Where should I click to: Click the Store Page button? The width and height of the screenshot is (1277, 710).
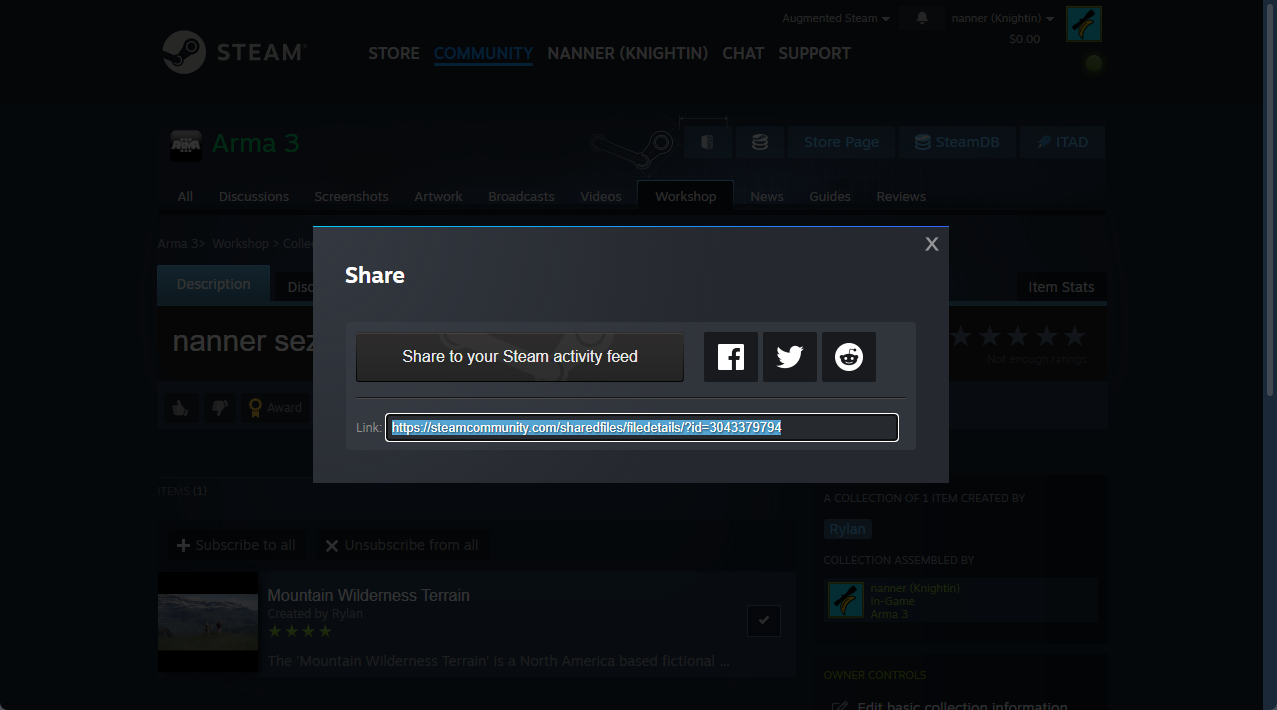(841, 142)
